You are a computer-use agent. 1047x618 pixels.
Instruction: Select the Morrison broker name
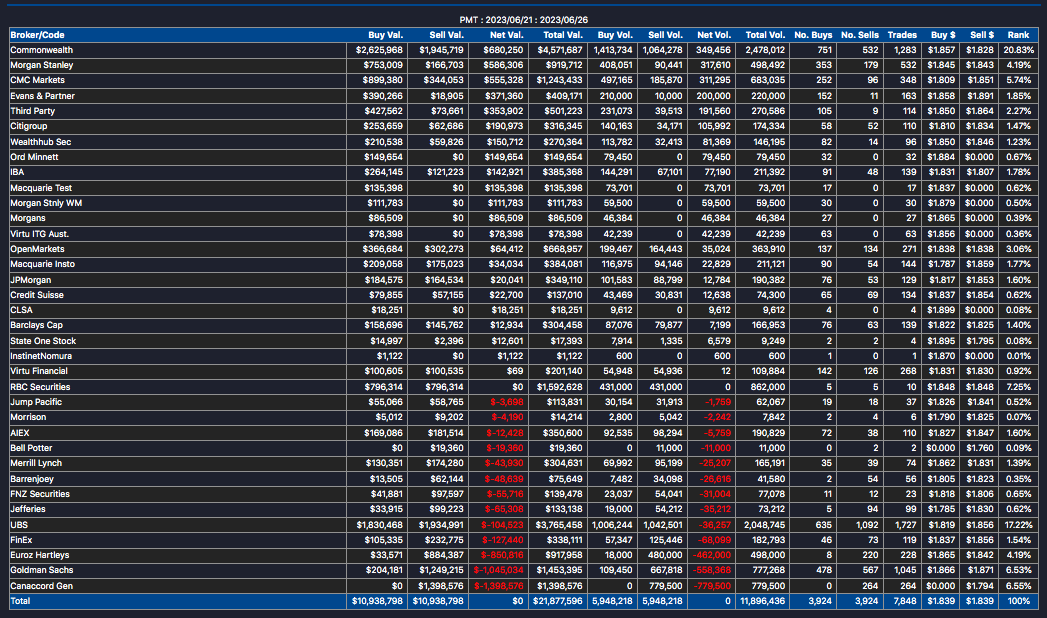pyautogui.click(x=28, y=417)
